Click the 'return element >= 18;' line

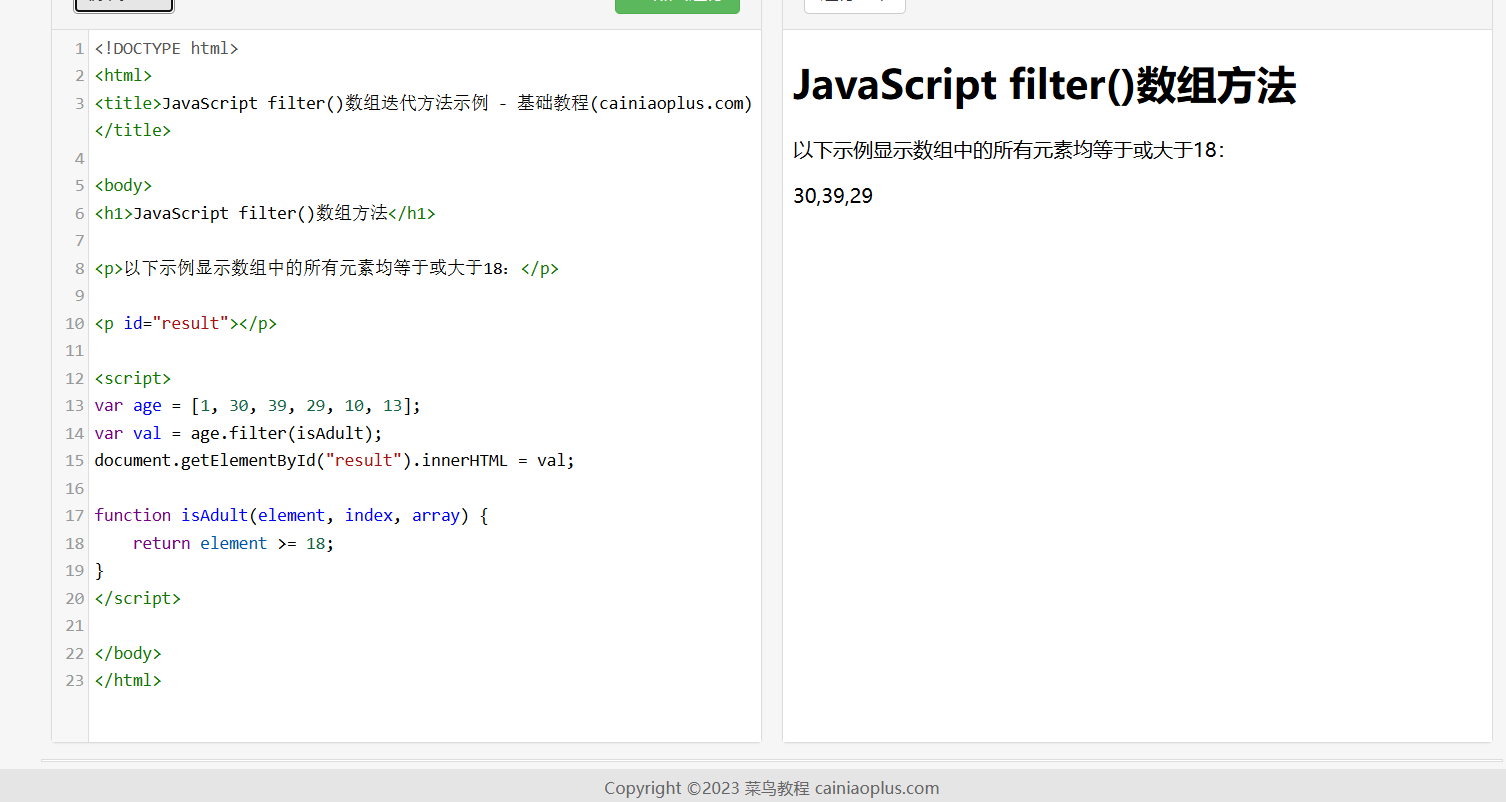233,543
